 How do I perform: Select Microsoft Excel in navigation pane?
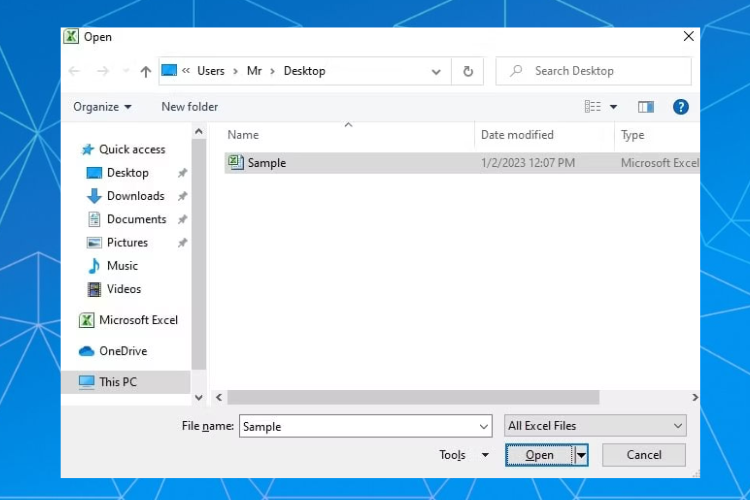(138, 320)
